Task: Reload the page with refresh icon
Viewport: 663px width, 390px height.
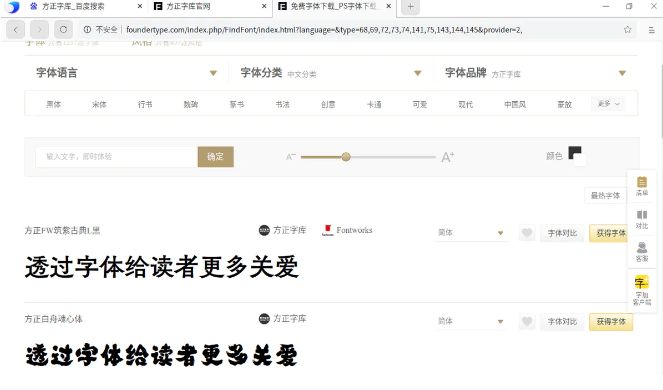Action: point(63,30)
